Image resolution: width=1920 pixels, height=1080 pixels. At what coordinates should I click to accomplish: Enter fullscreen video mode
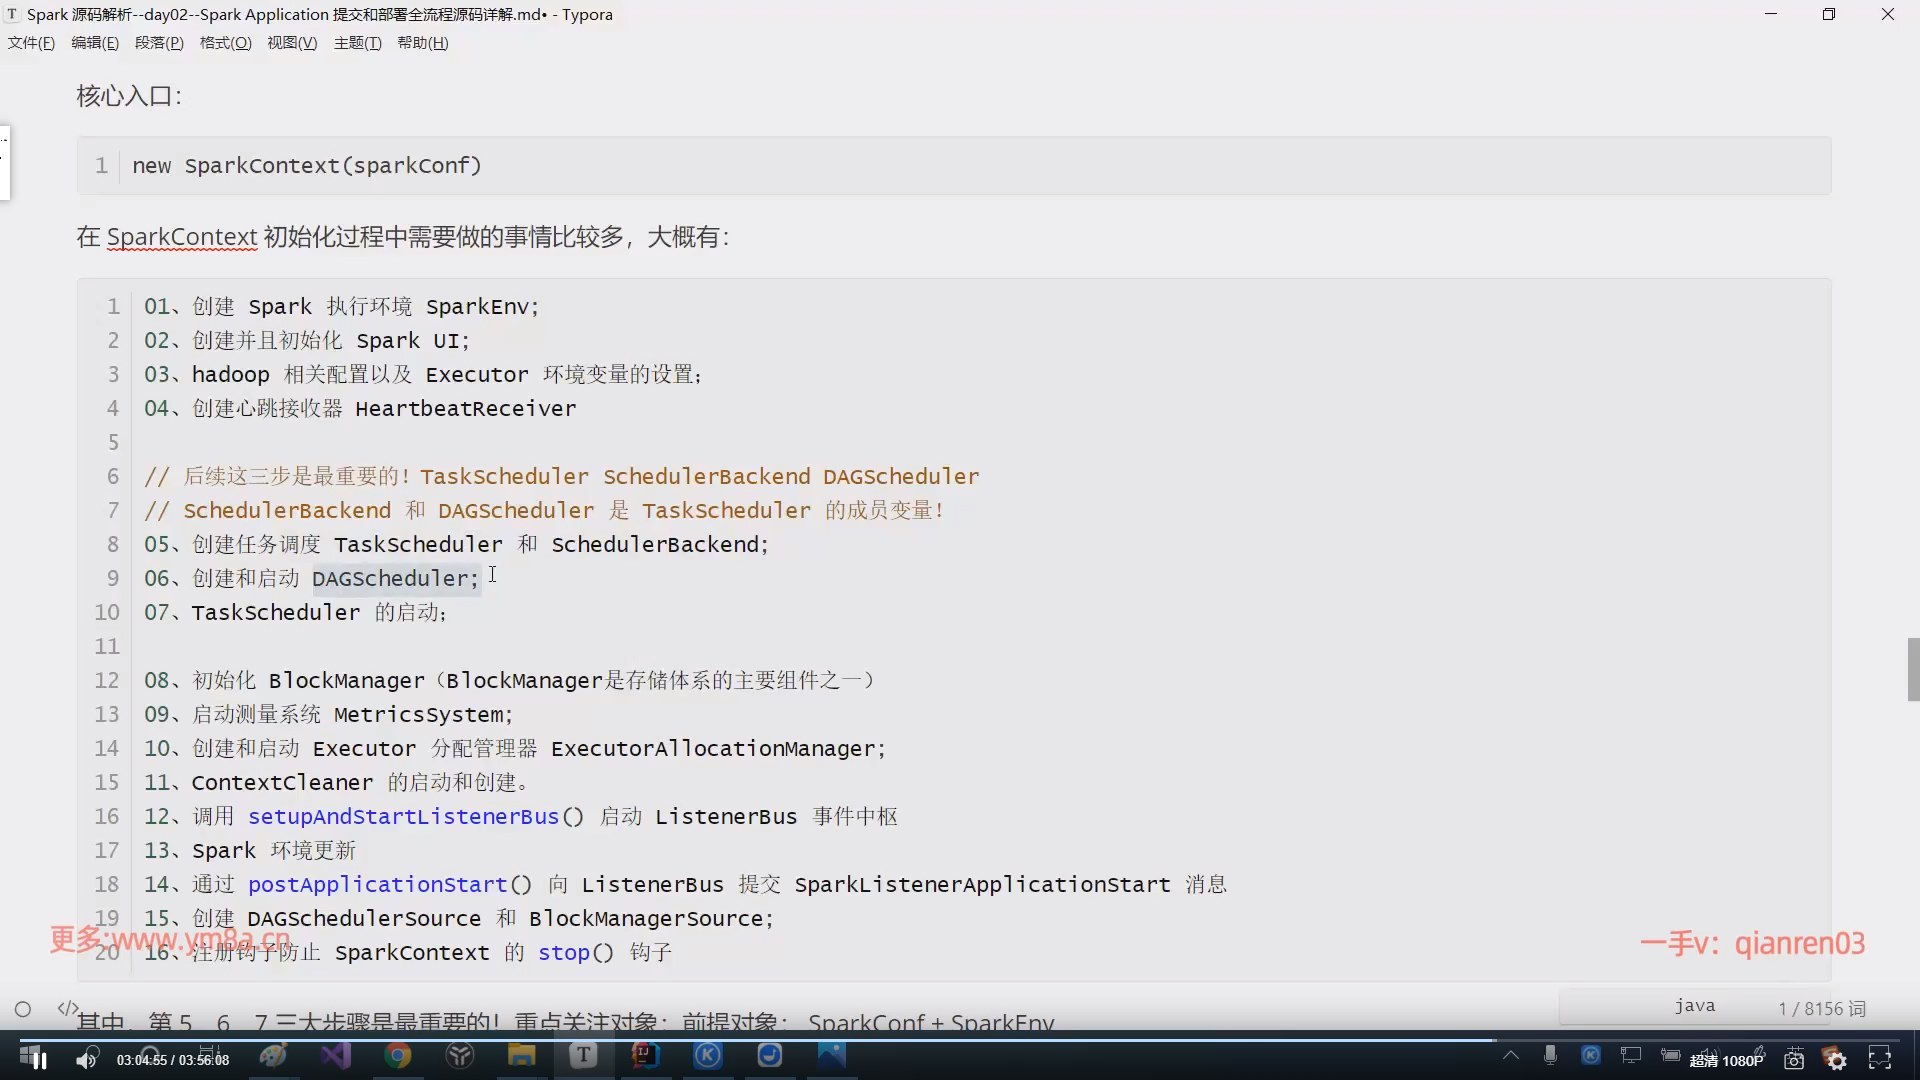(1880, 1058)
